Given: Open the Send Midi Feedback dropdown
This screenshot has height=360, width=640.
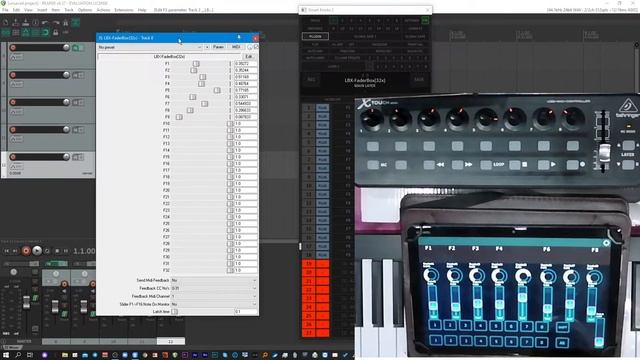Looking at the screenshot, I should pos(214,280).
